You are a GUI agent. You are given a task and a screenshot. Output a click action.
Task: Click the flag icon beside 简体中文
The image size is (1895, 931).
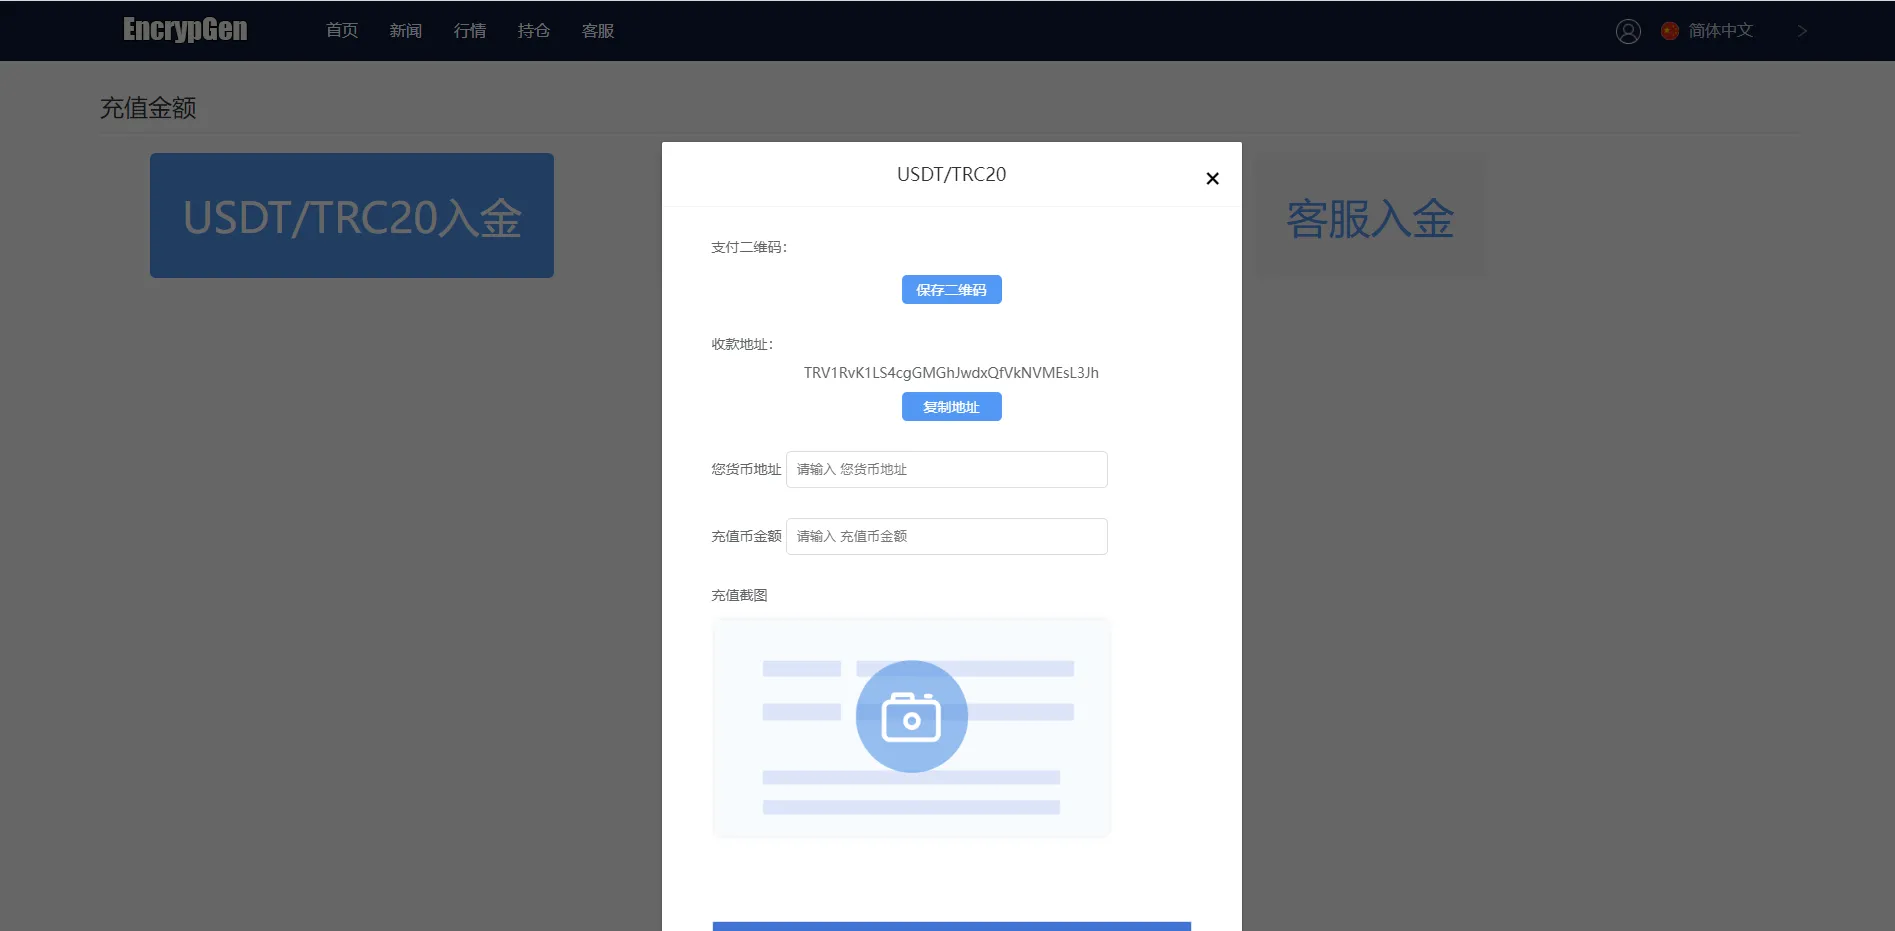tap(1669, 31)
